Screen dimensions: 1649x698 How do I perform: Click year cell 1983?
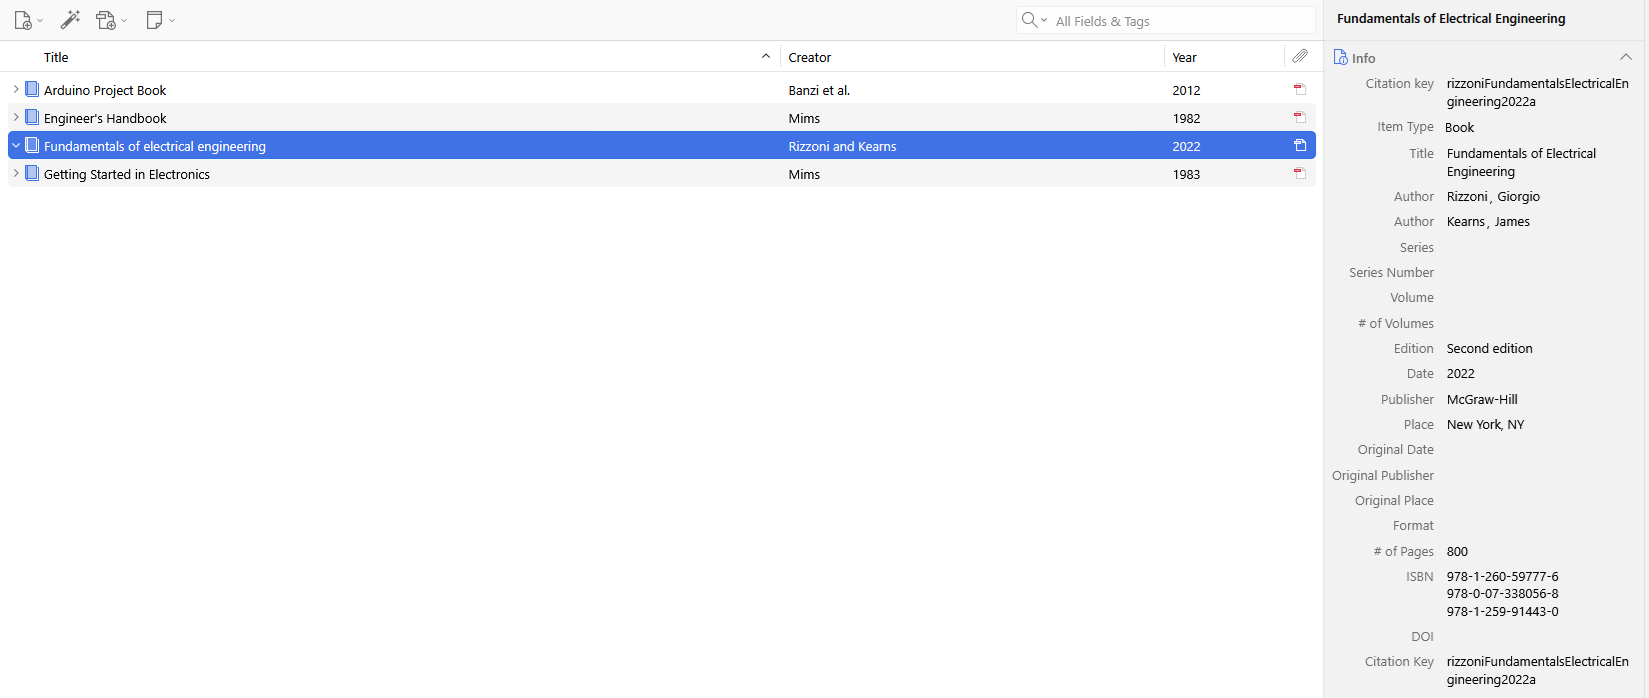(x=1186, y=174)
